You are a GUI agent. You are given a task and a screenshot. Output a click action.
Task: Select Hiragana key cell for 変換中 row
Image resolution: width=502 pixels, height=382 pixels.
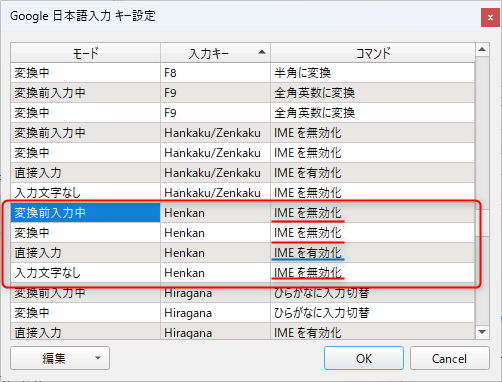[x=215, y=313]
